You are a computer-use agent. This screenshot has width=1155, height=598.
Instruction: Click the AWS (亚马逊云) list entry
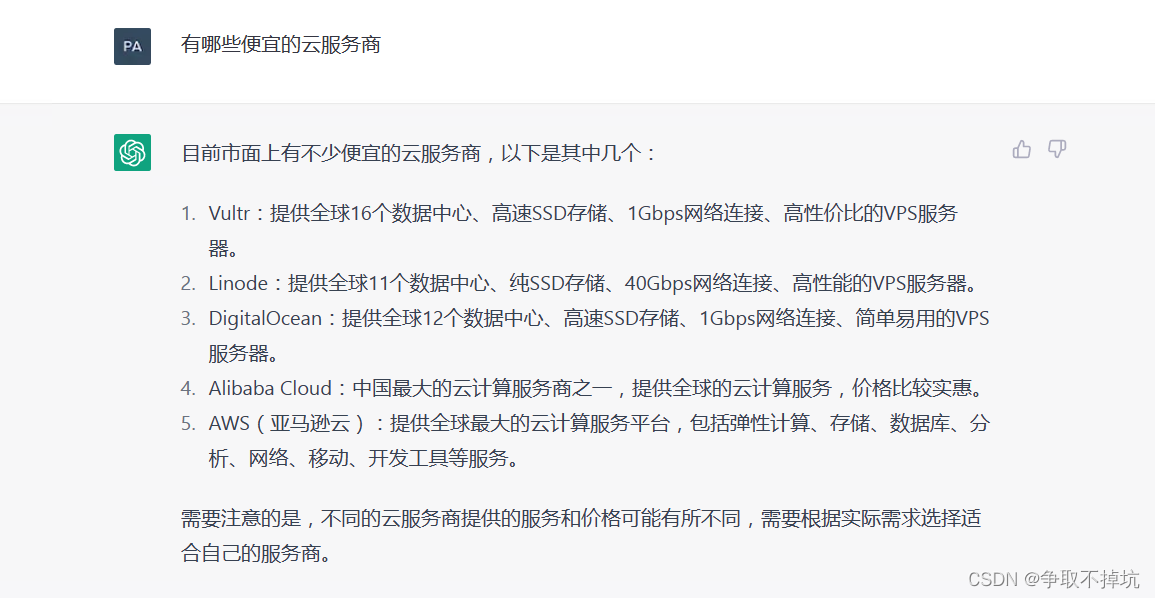[599, 440]
